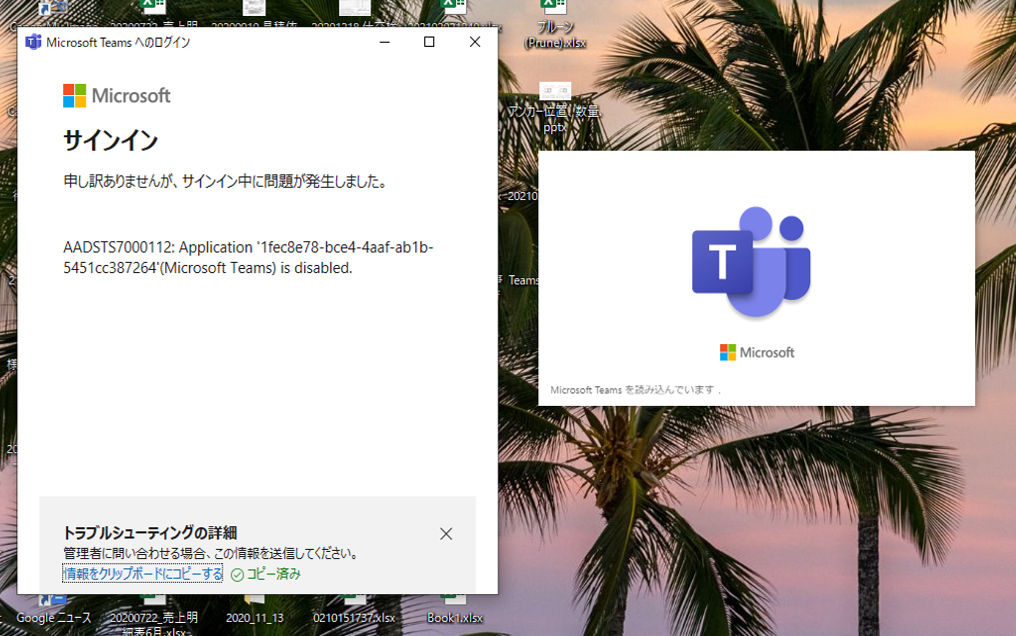1016x636 pixels.
Task: Open プルーン (Prune).xlsx desktop file
Action: [555, 26]
